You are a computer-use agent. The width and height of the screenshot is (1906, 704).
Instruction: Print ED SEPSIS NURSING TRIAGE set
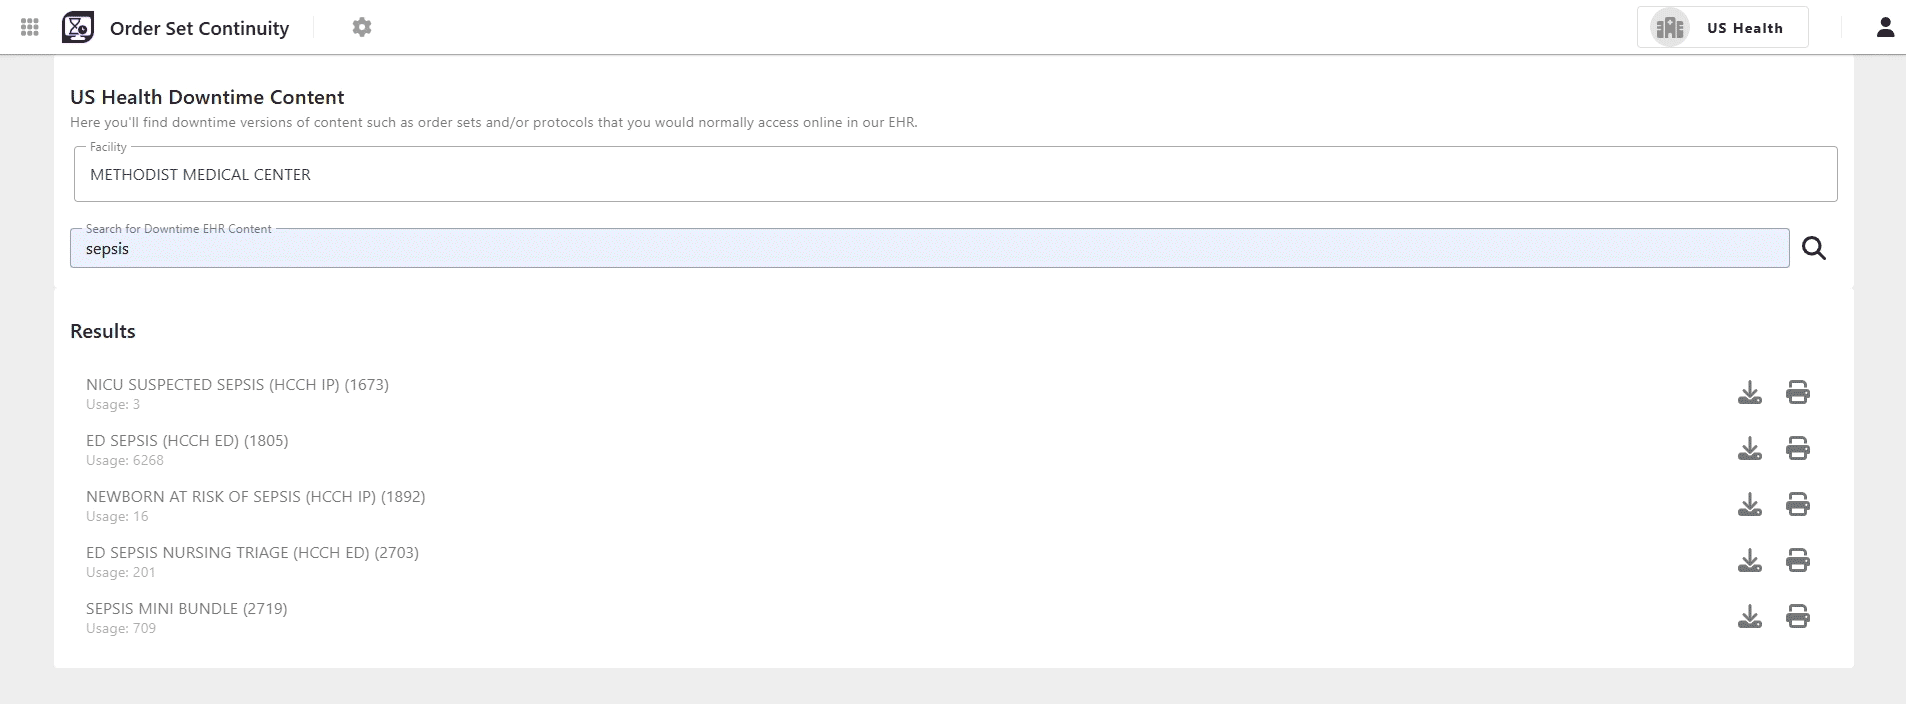(1798, 561)
